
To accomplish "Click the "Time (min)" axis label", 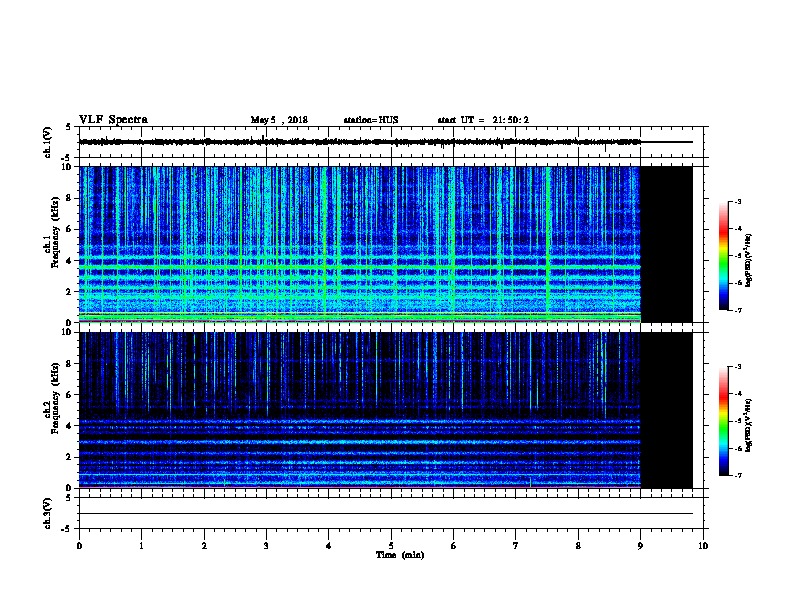I will tap(400, 555).
